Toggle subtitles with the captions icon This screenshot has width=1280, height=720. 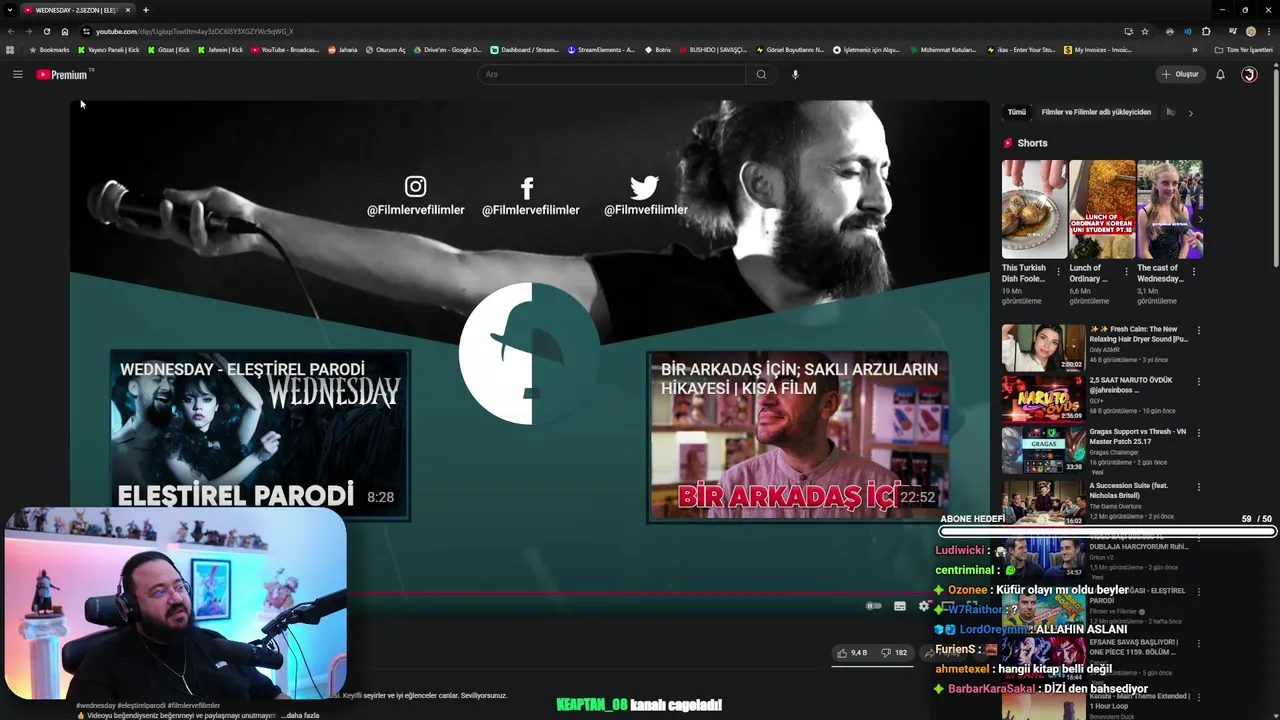pos(899,606)
